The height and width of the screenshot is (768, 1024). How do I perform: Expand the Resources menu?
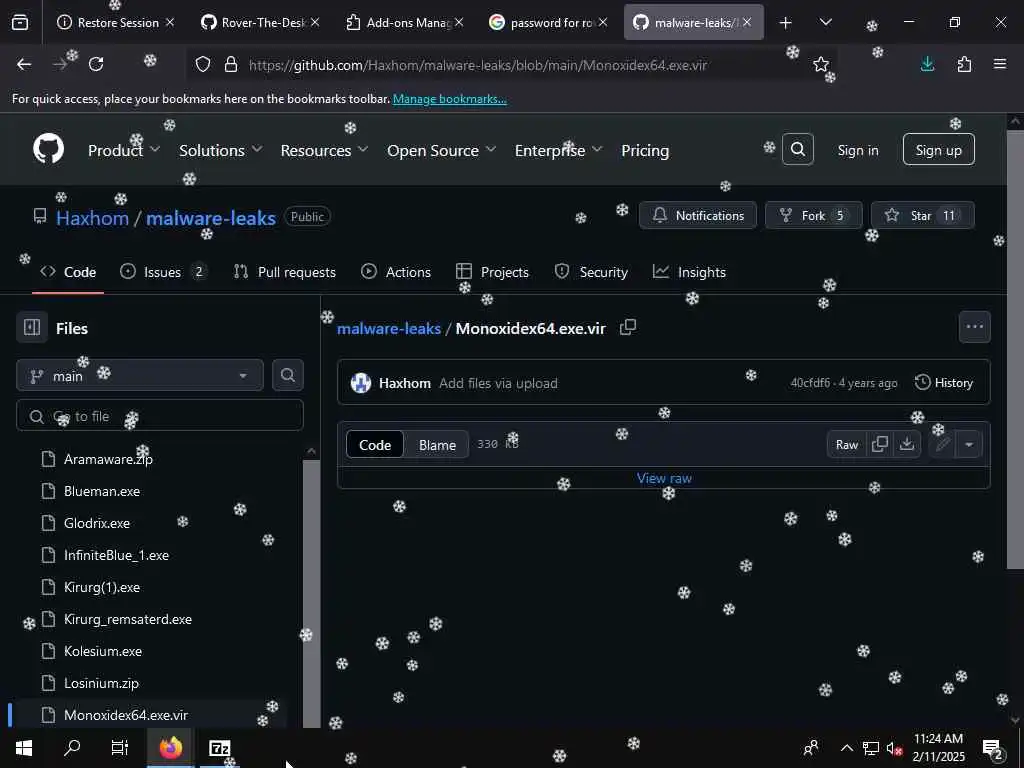(x=324, y=150)
